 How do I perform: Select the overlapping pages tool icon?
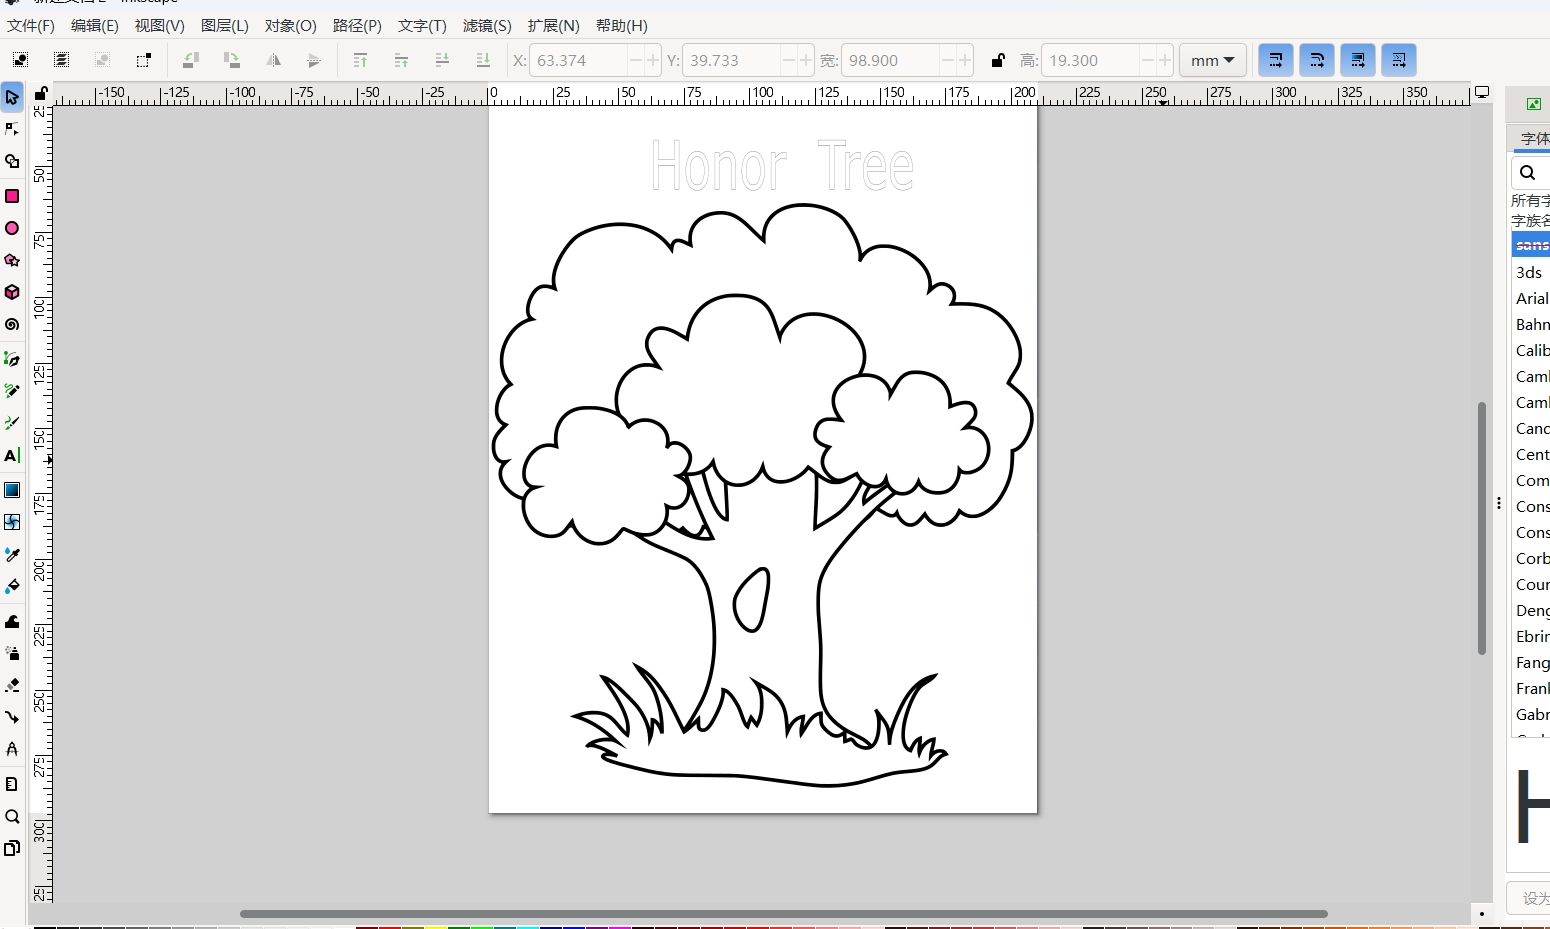(x=12, y=848)
